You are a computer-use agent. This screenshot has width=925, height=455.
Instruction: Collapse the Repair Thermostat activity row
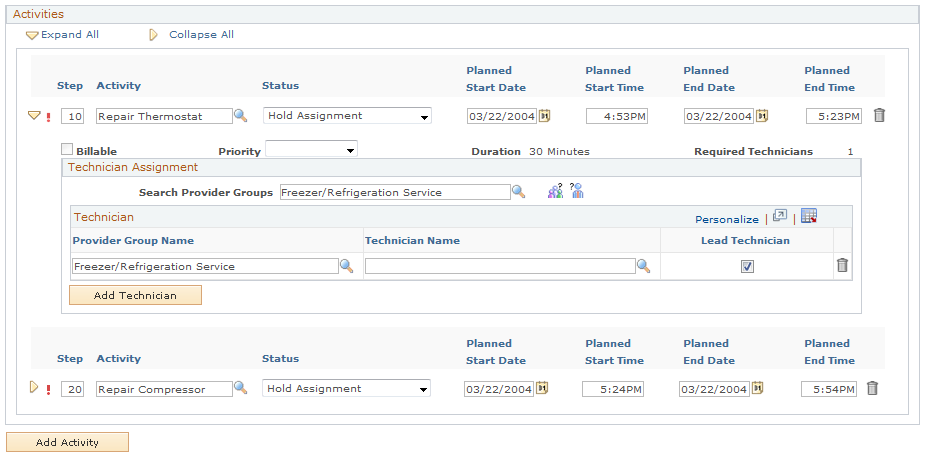(33, 116)
